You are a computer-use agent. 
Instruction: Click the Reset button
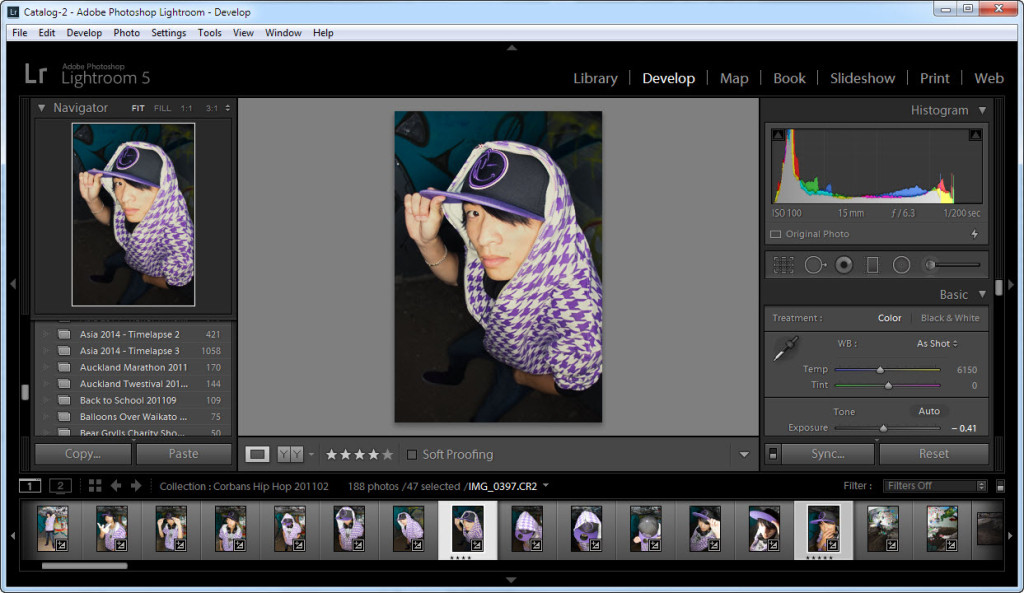point(933,454)
